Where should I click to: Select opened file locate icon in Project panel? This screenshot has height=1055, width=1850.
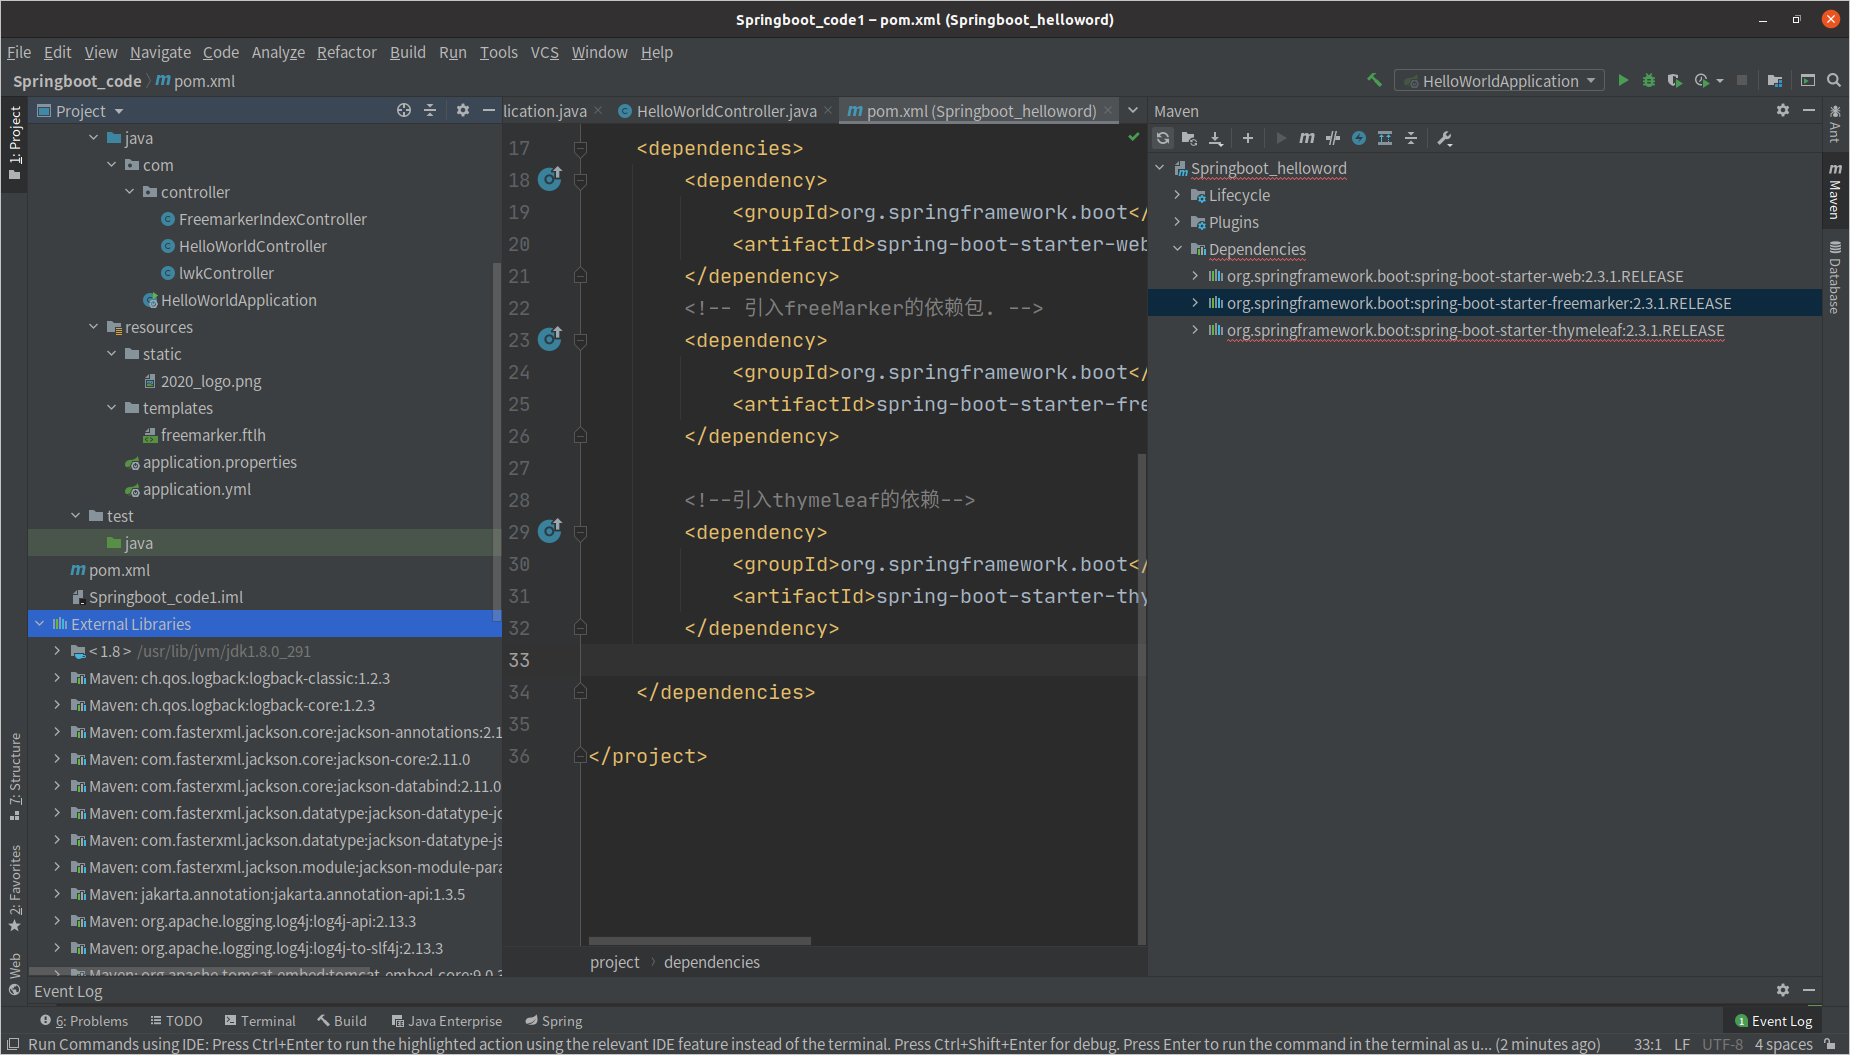pos(404,110)
